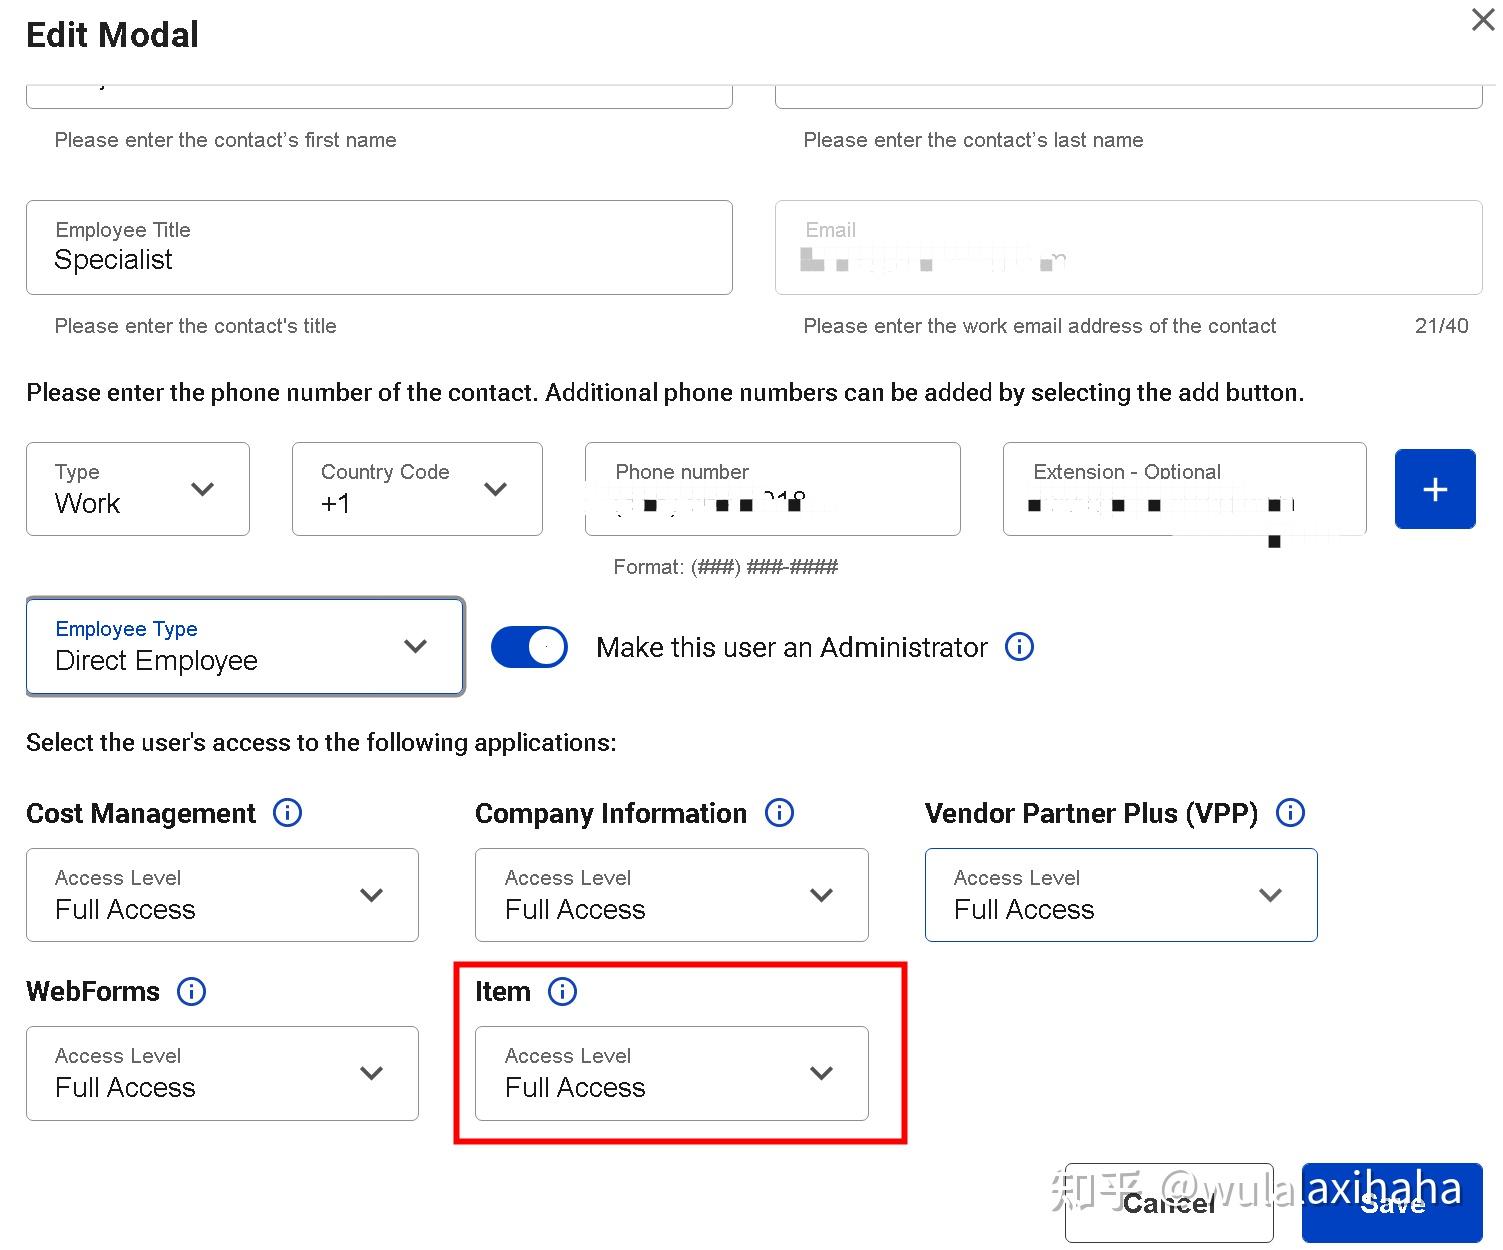
Task: Open the Employee Type dropdown
Action: coord(245,646)
